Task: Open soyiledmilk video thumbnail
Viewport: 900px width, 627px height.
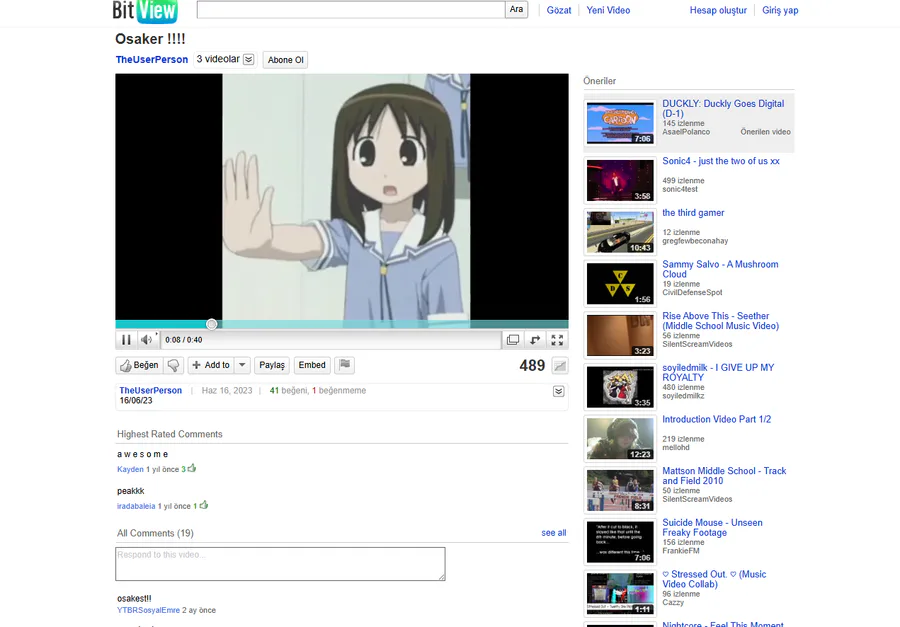Action: pos(620,387)
